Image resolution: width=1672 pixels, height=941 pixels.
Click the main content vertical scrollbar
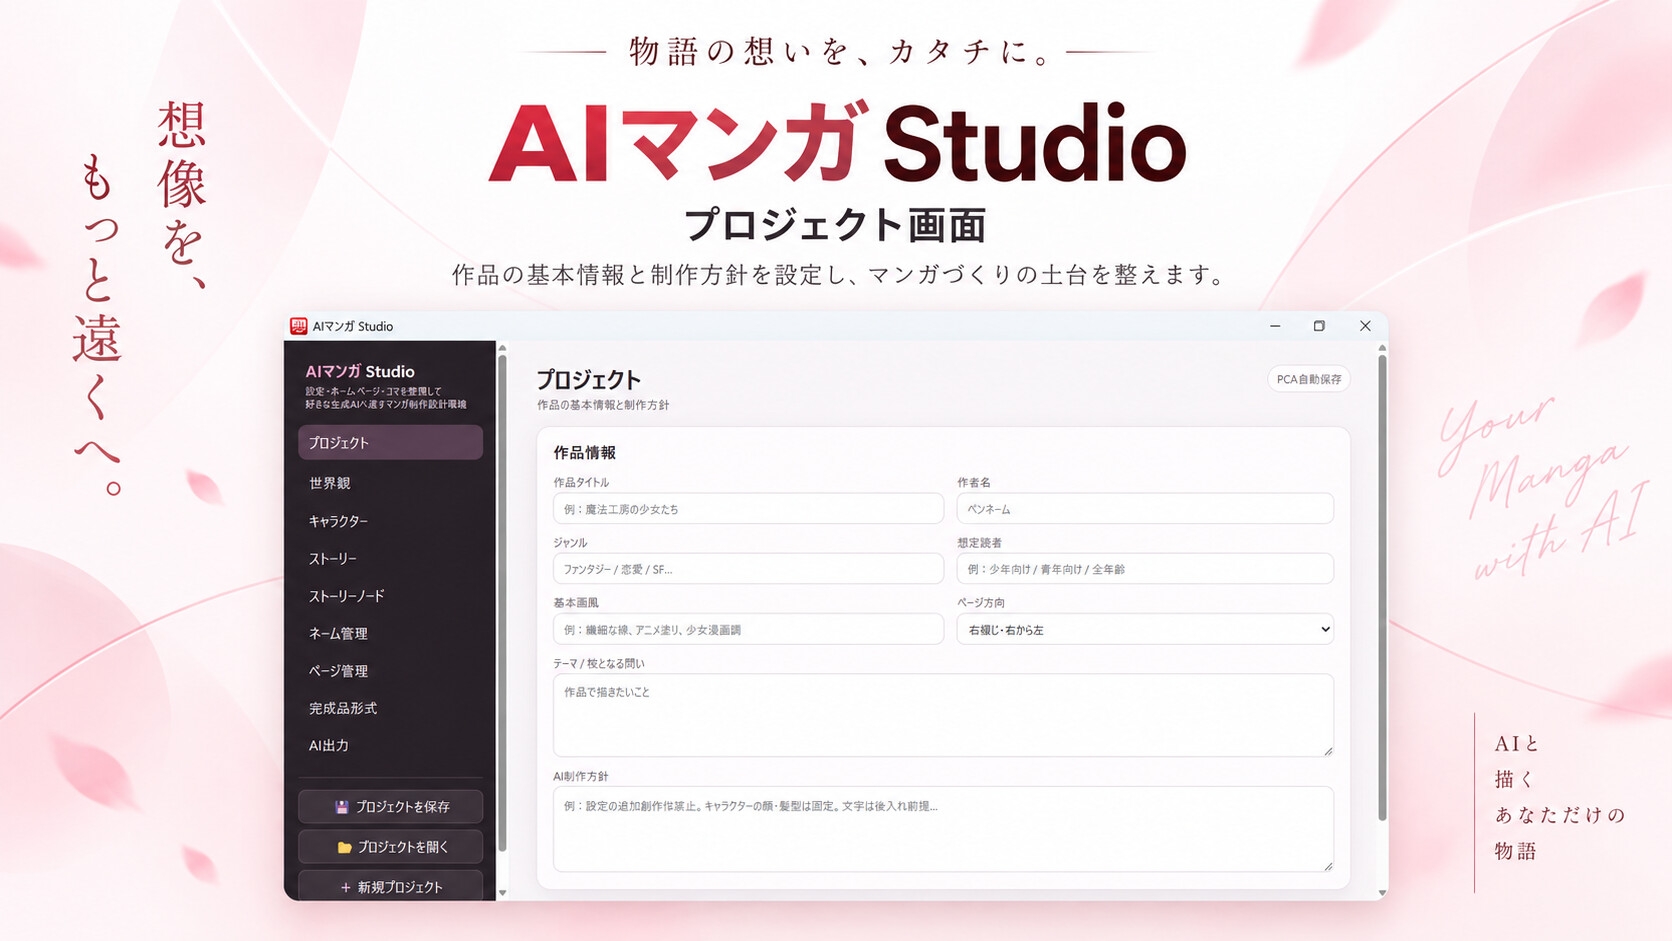[x=1382, y=588]
